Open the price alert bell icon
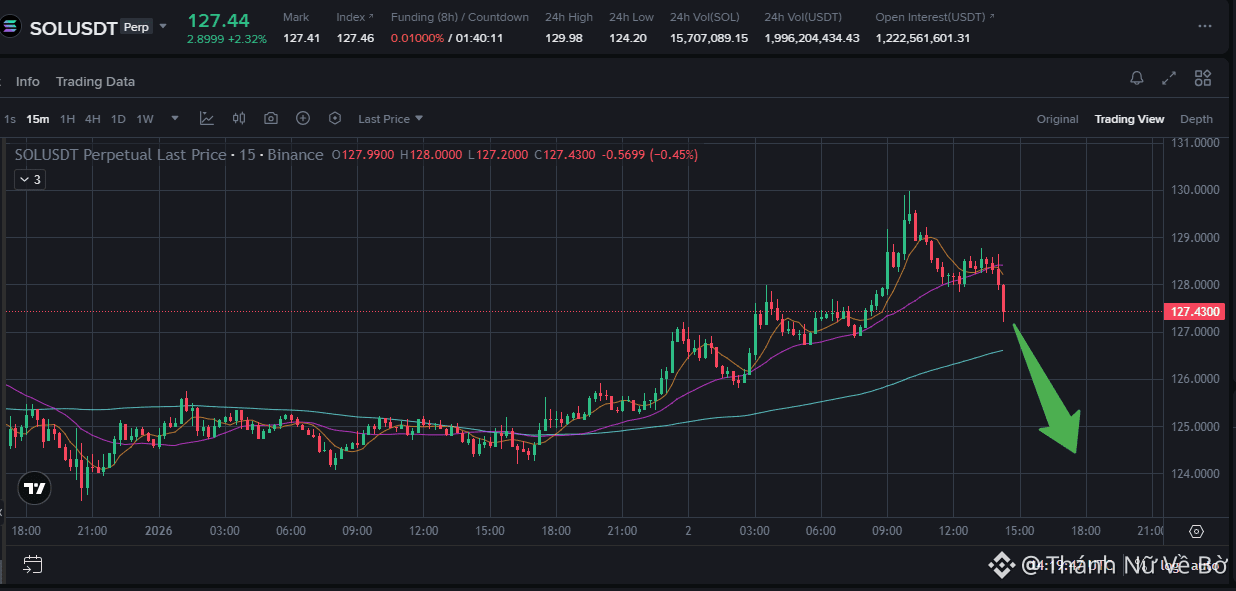The width and height of the screenshot is (1236, 591). [x=1137, y=78]
